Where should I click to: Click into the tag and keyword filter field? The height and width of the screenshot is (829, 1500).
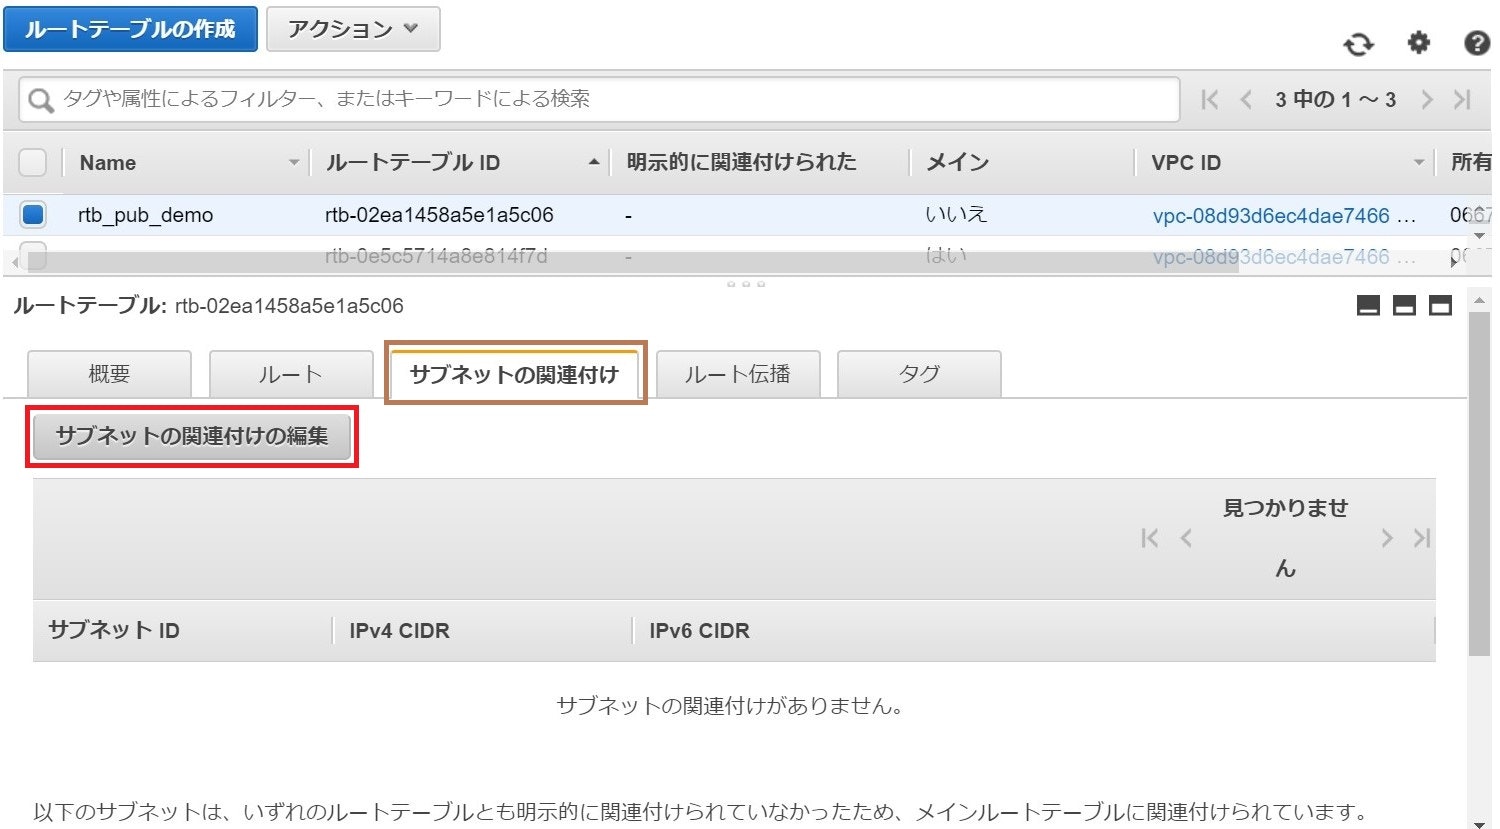tap(600, 99)
